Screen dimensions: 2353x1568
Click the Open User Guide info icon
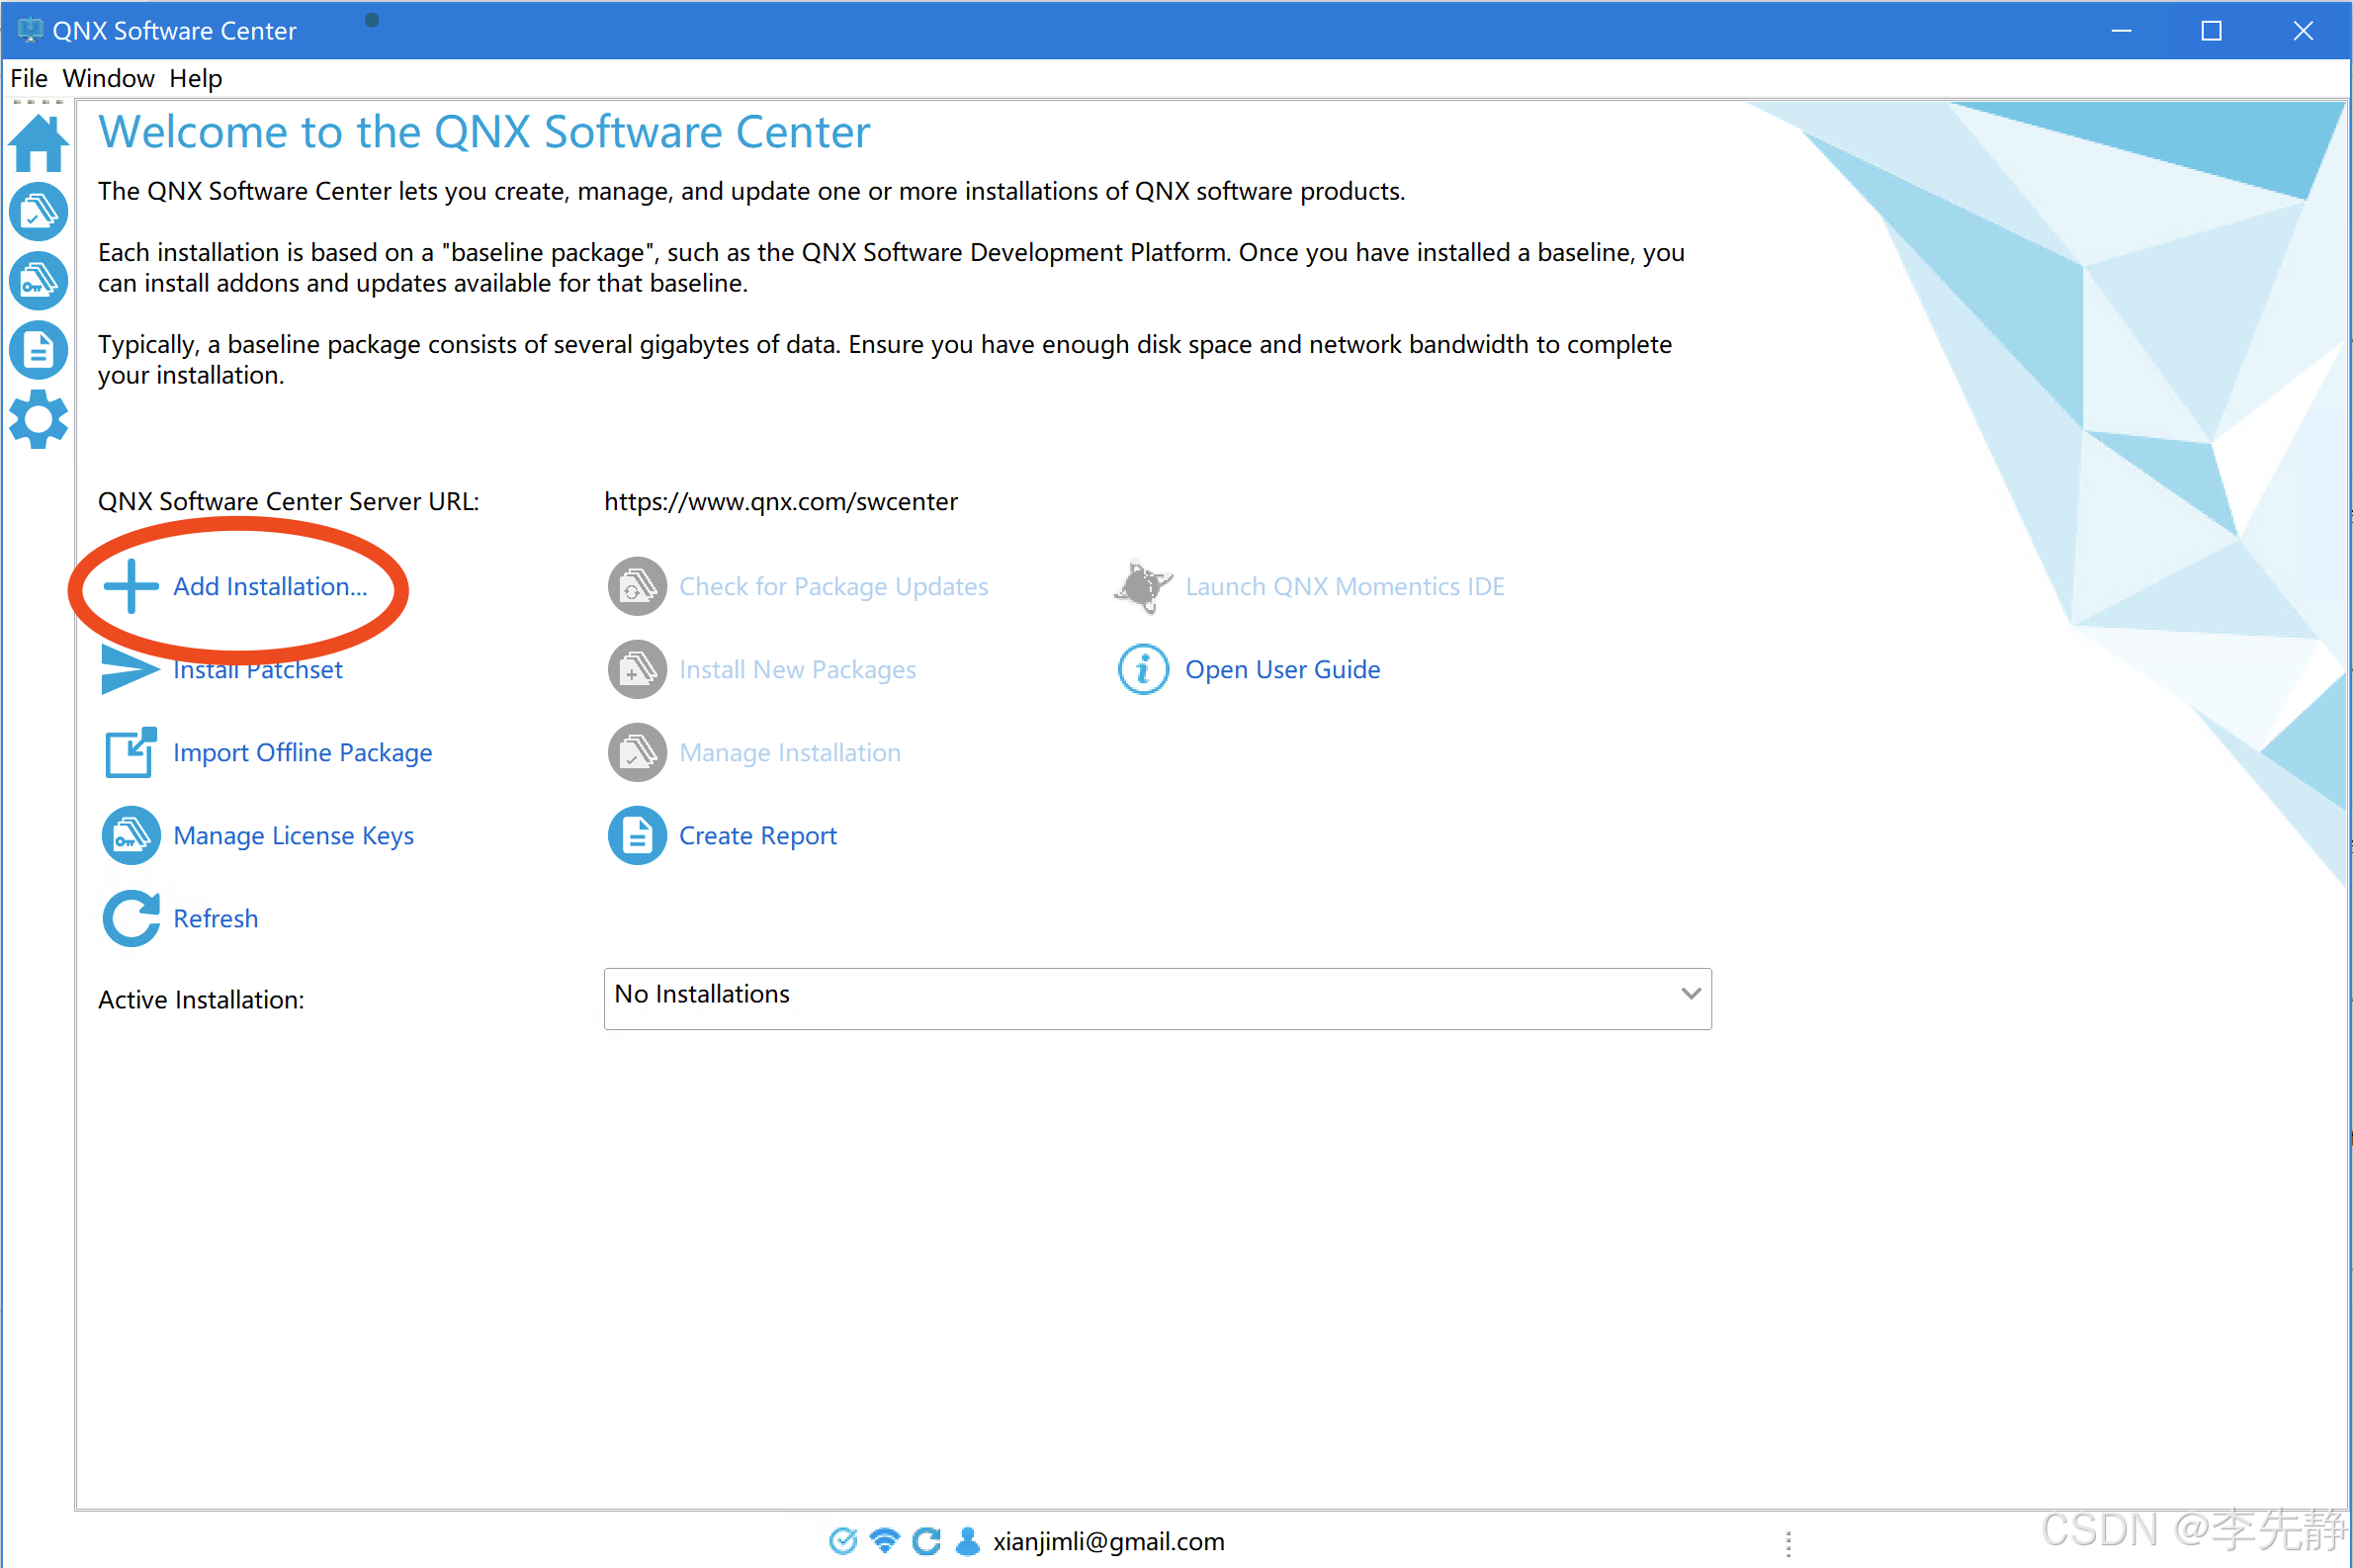pyautogui.click(x=1143, y=669)
